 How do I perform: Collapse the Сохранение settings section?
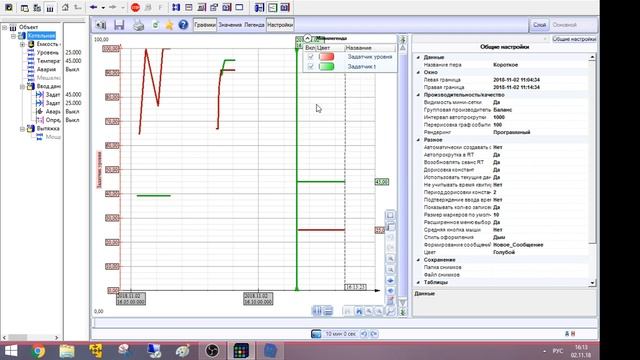pyautogui.click(x=418, y=260)
